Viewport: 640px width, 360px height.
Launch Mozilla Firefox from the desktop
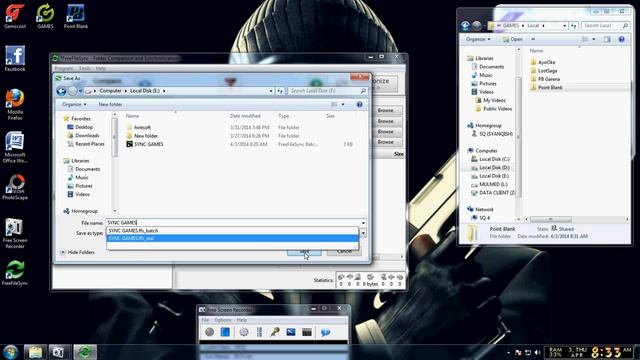tap(15, 104)
